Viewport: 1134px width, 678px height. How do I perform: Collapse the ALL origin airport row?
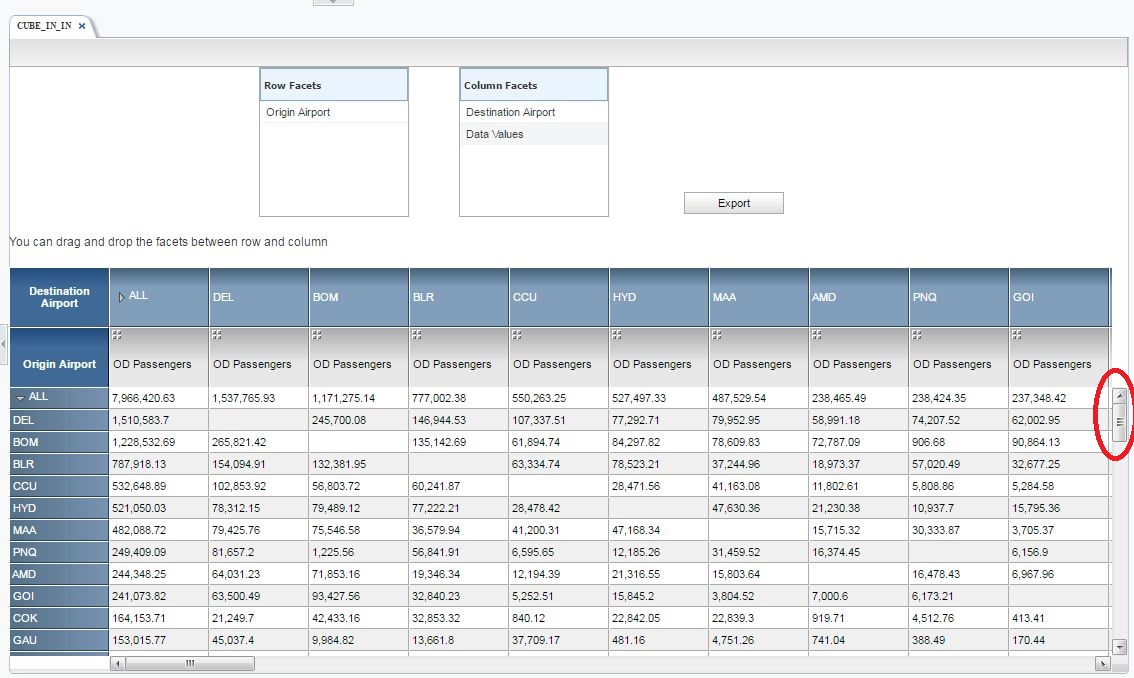20,398
